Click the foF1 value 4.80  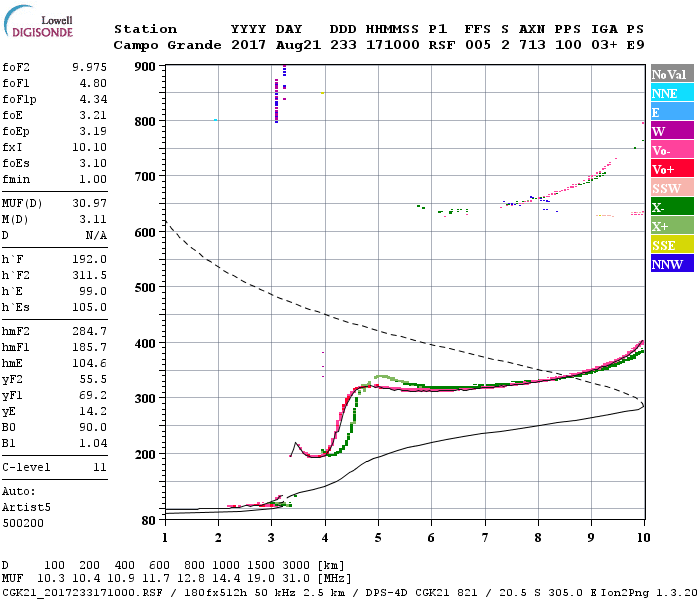pyautogui.click(x=93, y=83)
